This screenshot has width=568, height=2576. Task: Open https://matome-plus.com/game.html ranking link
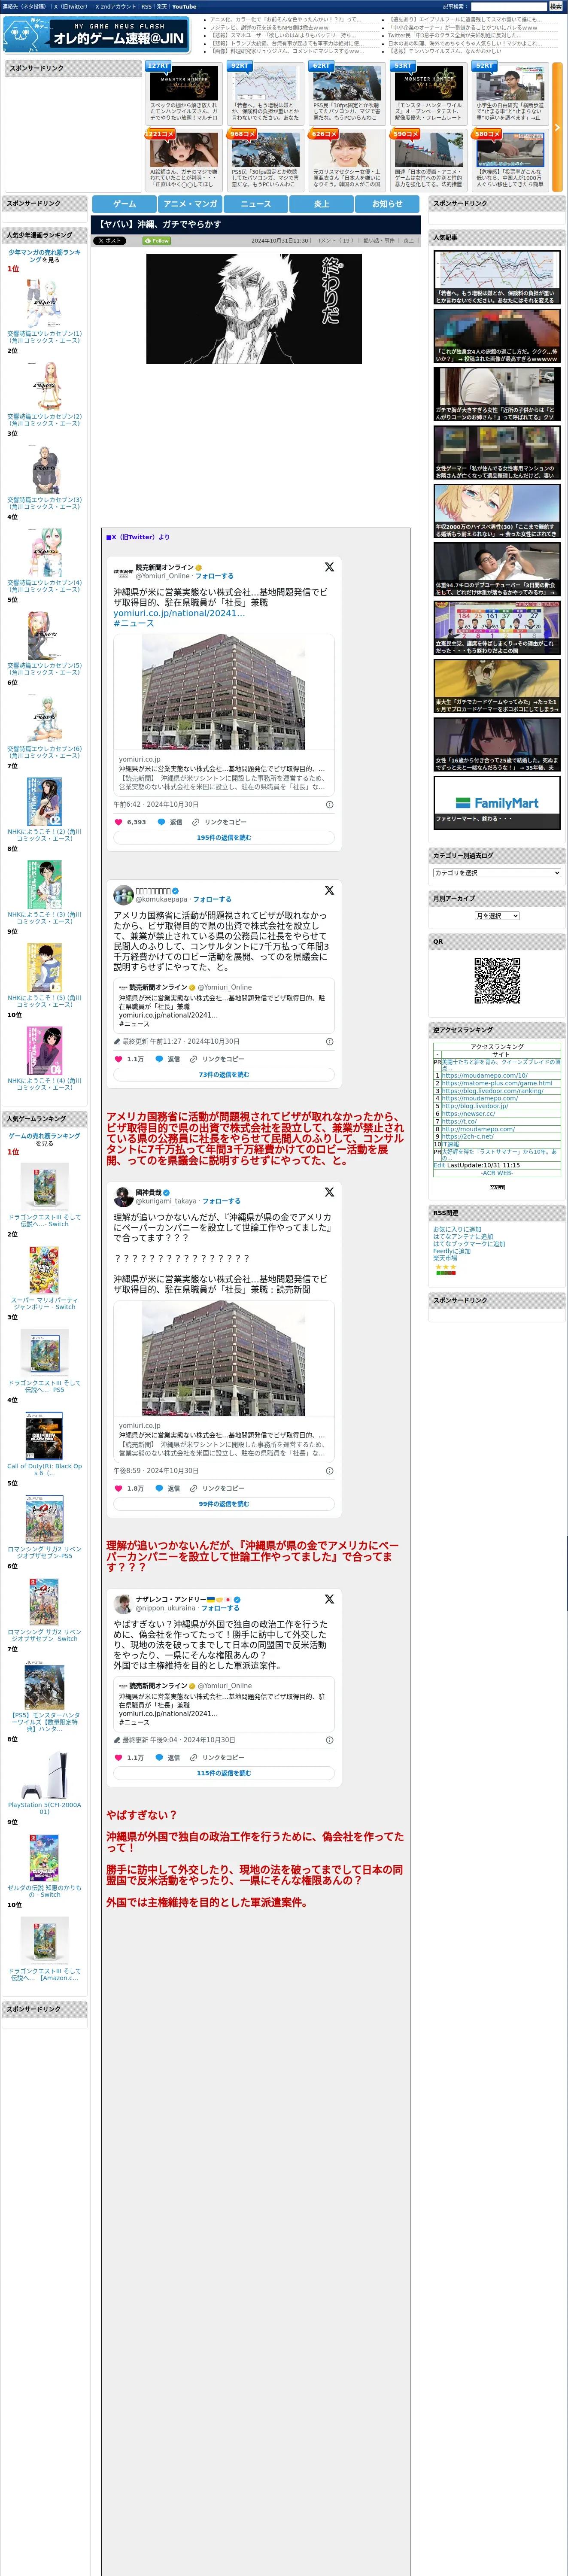(497, 1084)
